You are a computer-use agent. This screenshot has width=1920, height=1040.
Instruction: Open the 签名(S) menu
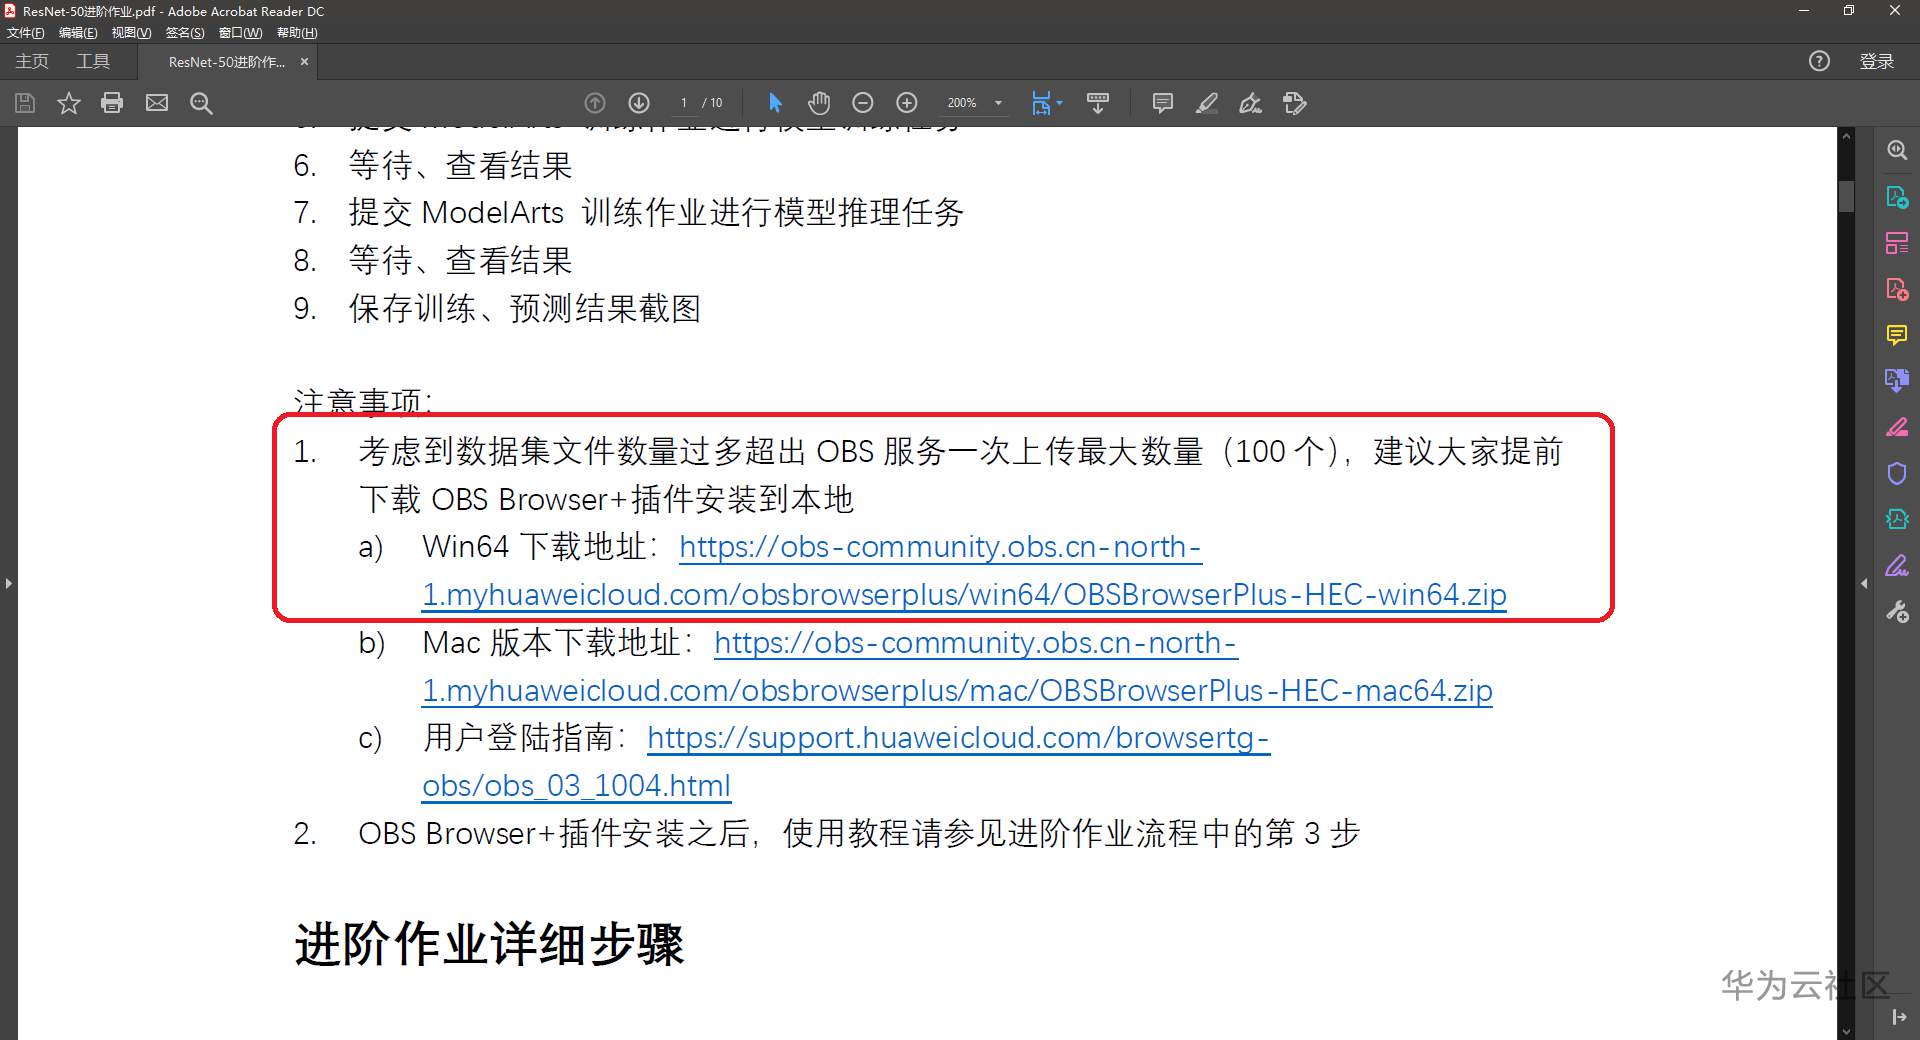click(185, 33)
